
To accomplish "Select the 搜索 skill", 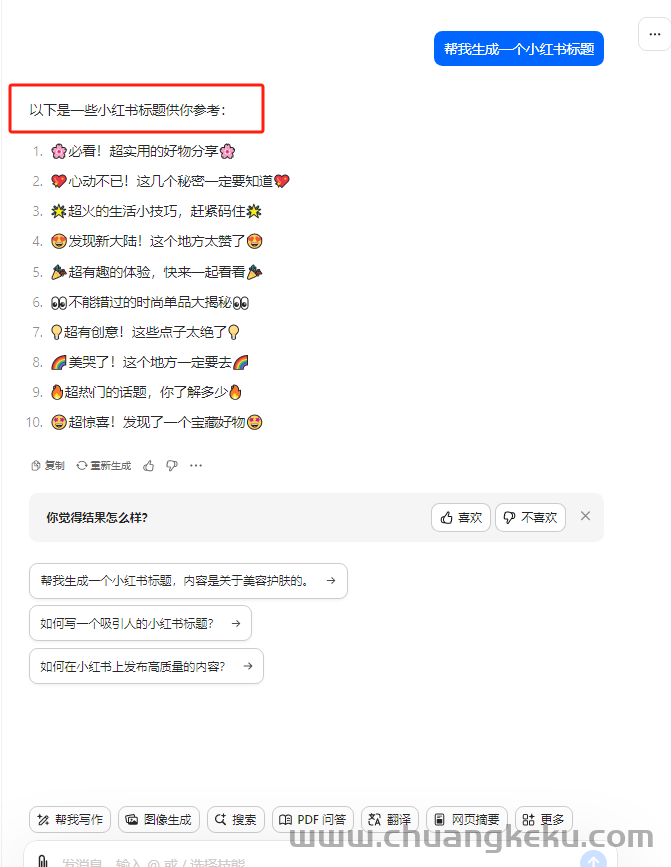I will coord(236,819).
